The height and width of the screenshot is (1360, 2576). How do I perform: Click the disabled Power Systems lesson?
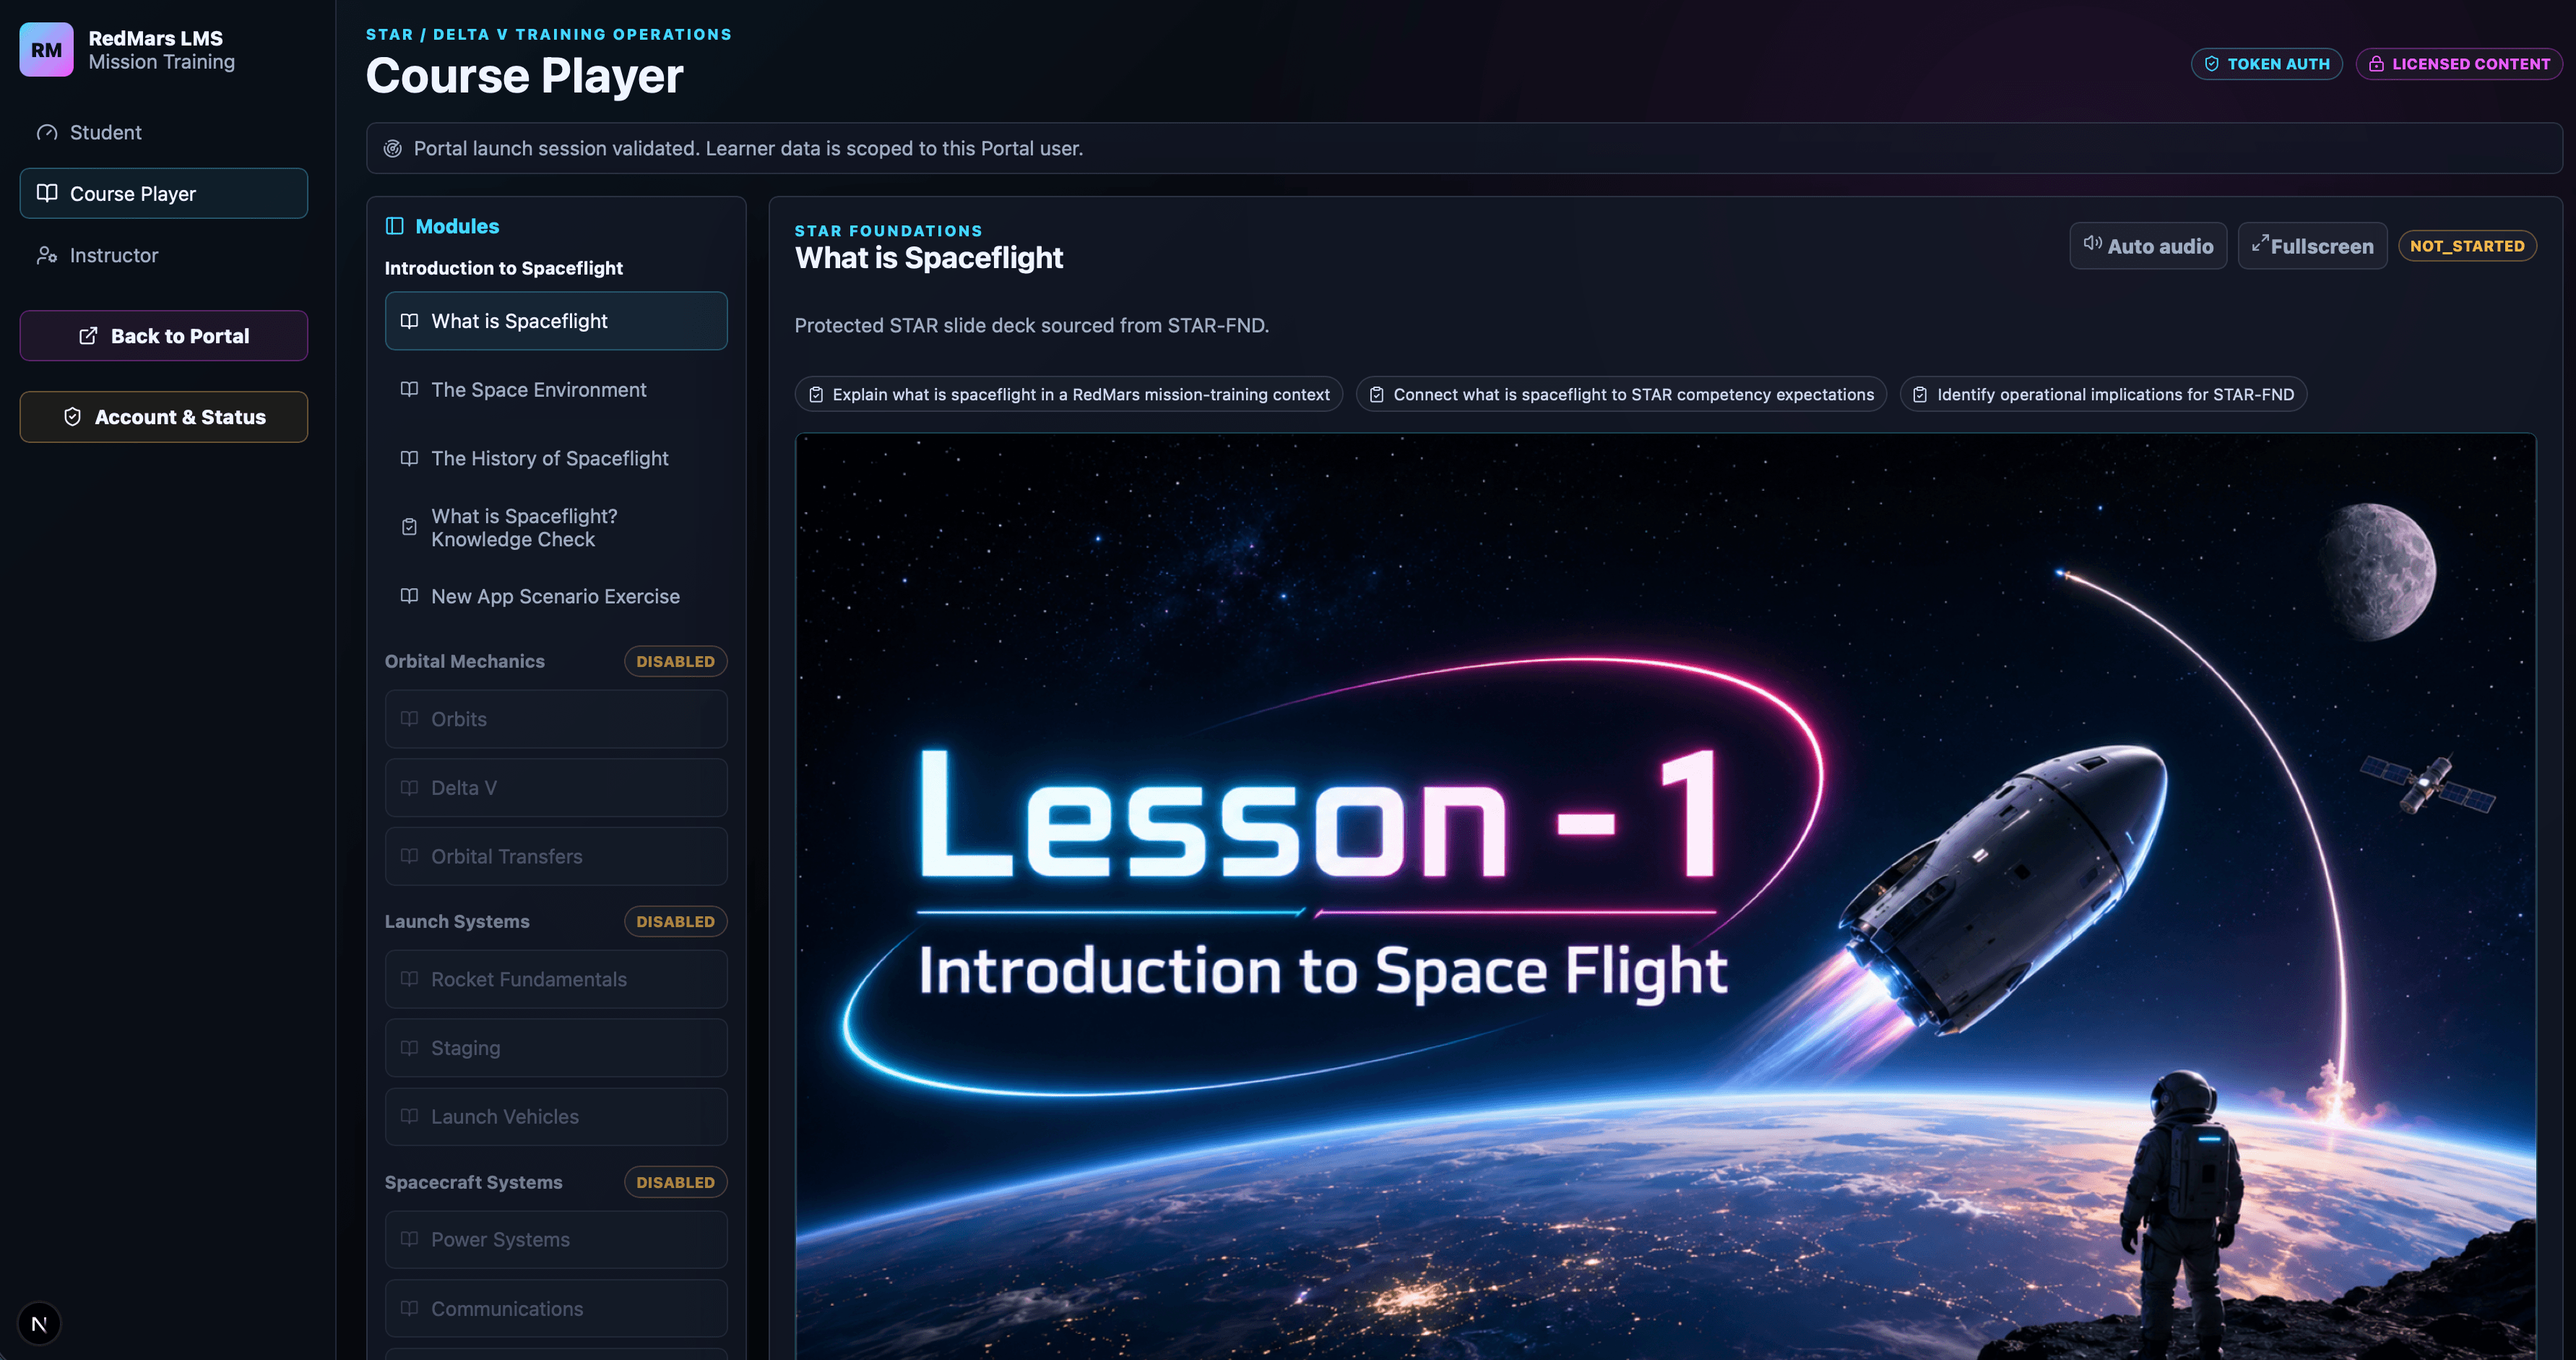coord(556,1239)
